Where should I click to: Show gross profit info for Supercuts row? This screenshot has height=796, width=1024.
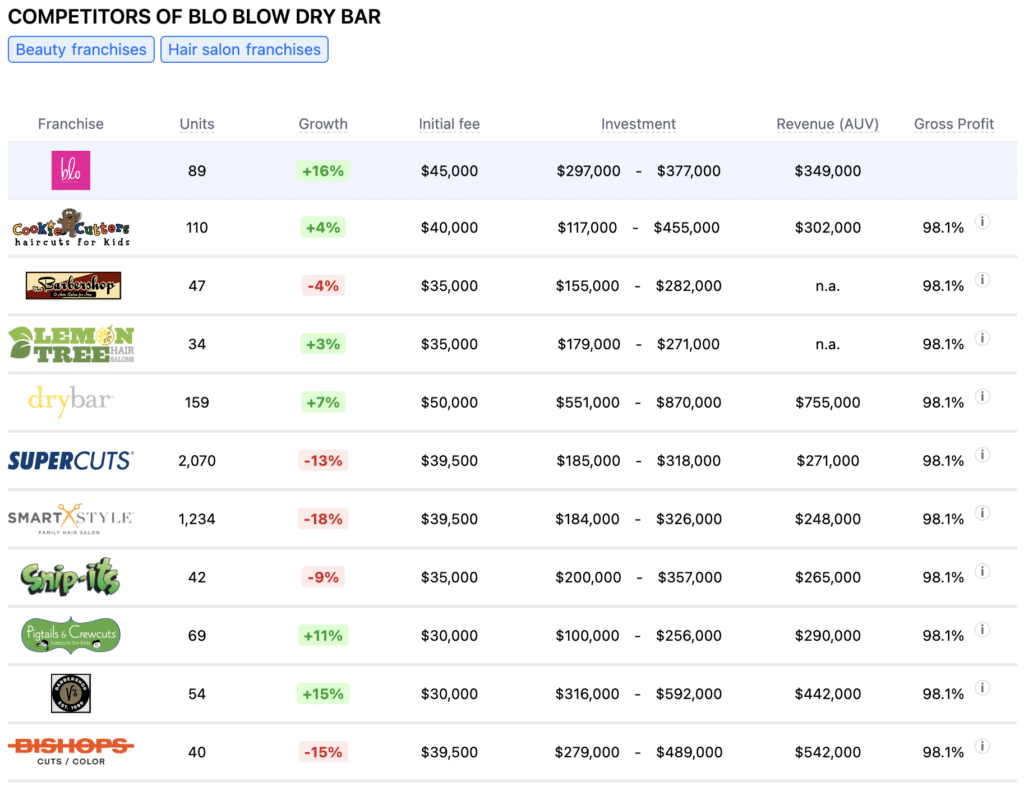point(982,454)
